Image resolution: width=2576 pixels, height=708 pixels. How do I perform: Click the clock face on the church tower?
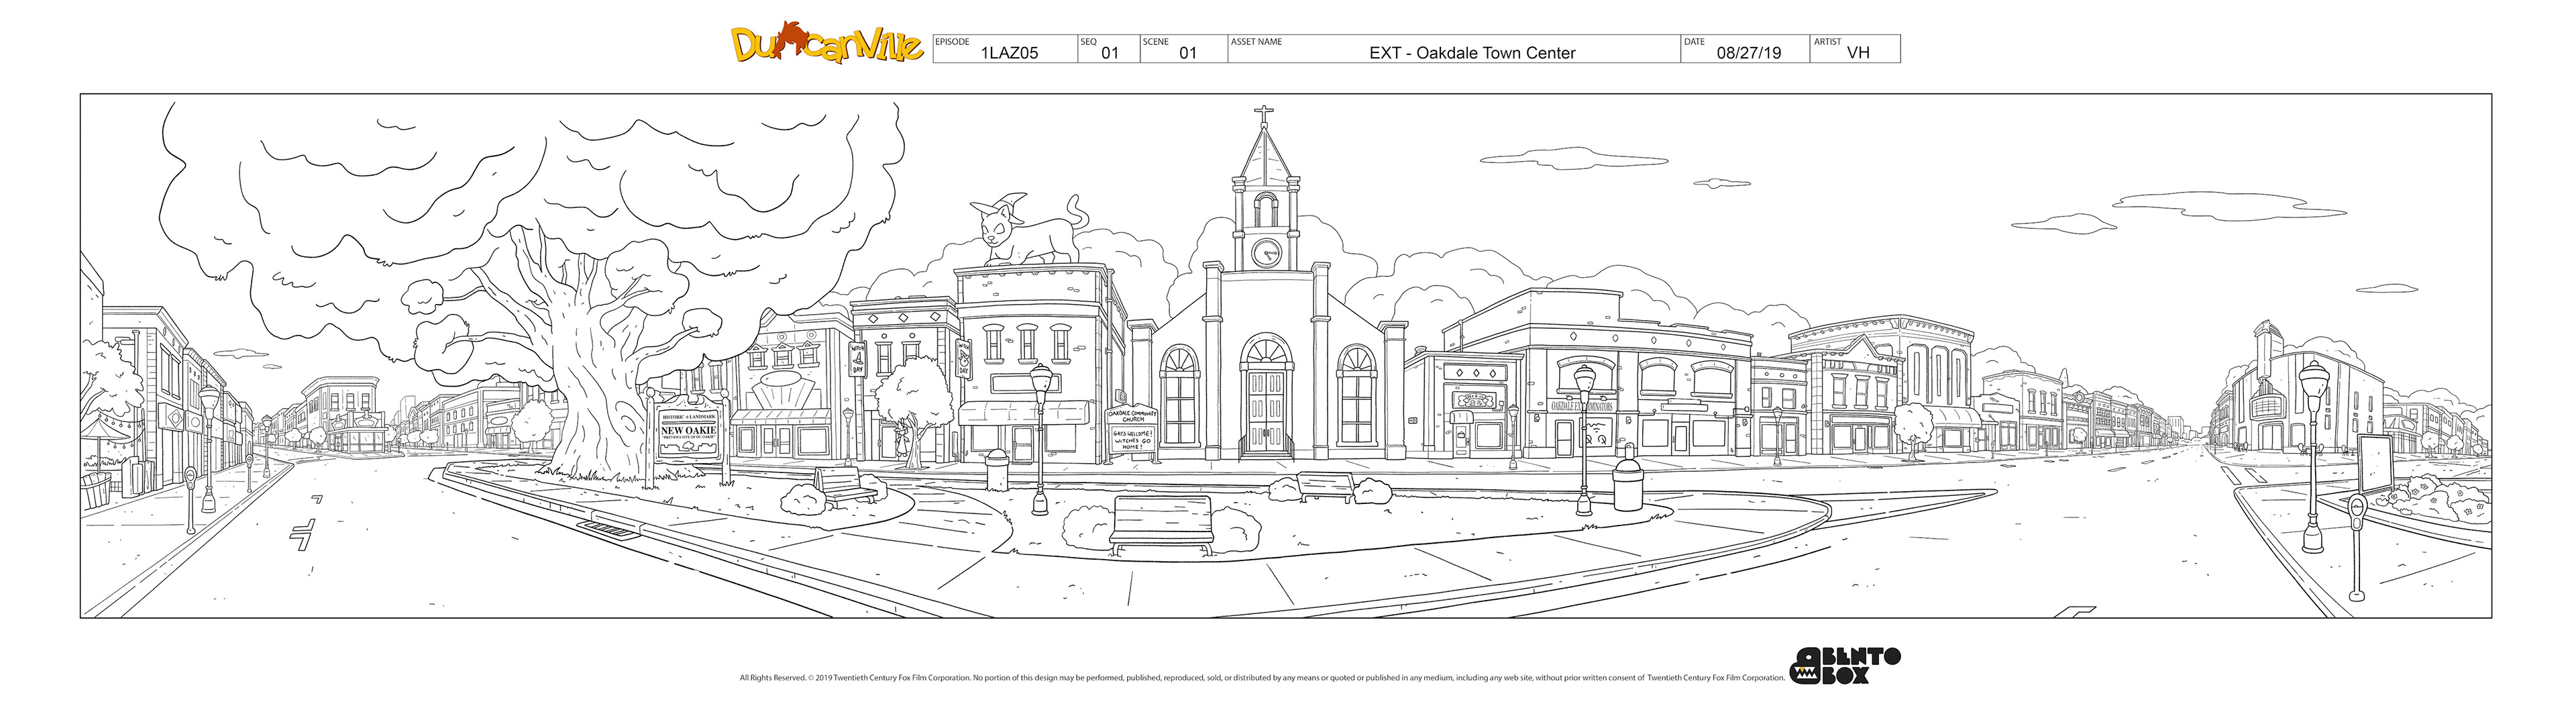coord(1266,252)
